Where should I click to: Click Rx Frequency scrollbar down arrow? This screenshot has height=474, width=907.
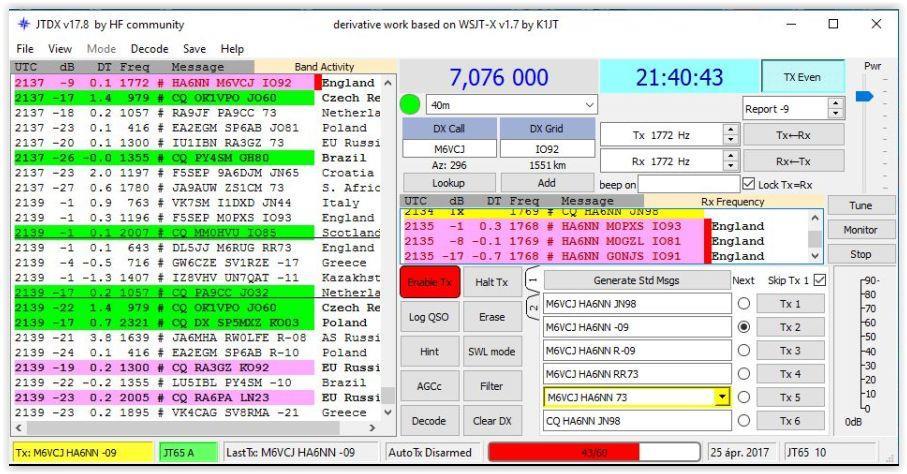[815, 255]
